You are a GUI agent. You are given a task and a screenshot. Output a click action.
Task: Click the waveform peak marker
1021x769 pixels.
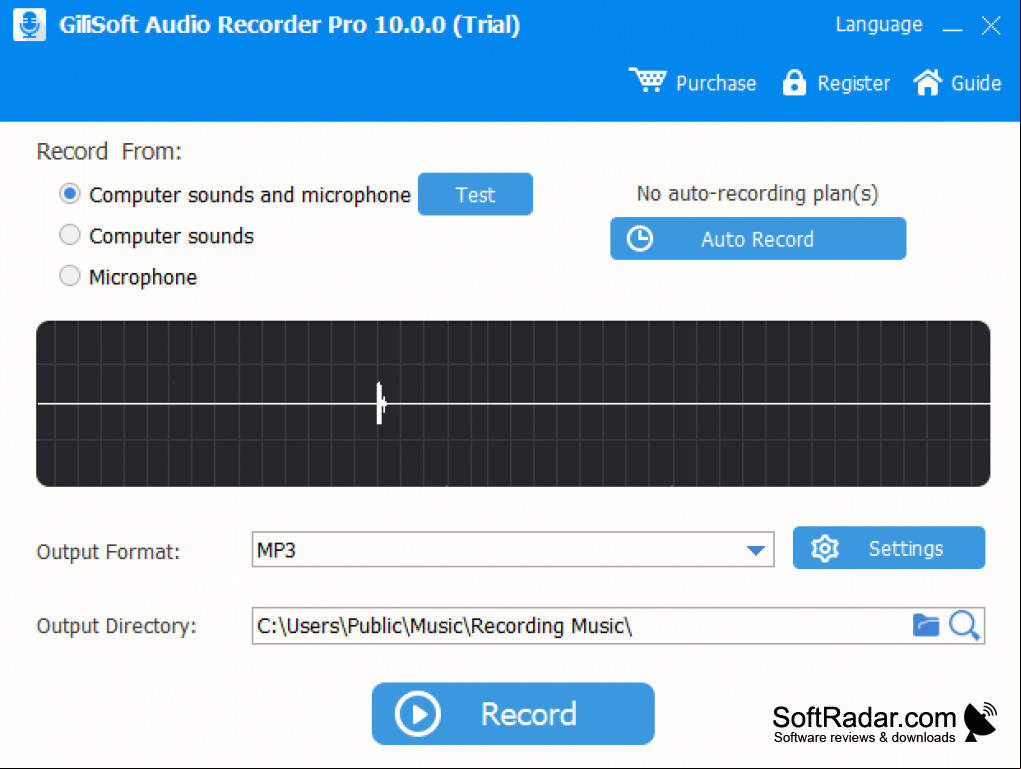click(x=380, y=404)
